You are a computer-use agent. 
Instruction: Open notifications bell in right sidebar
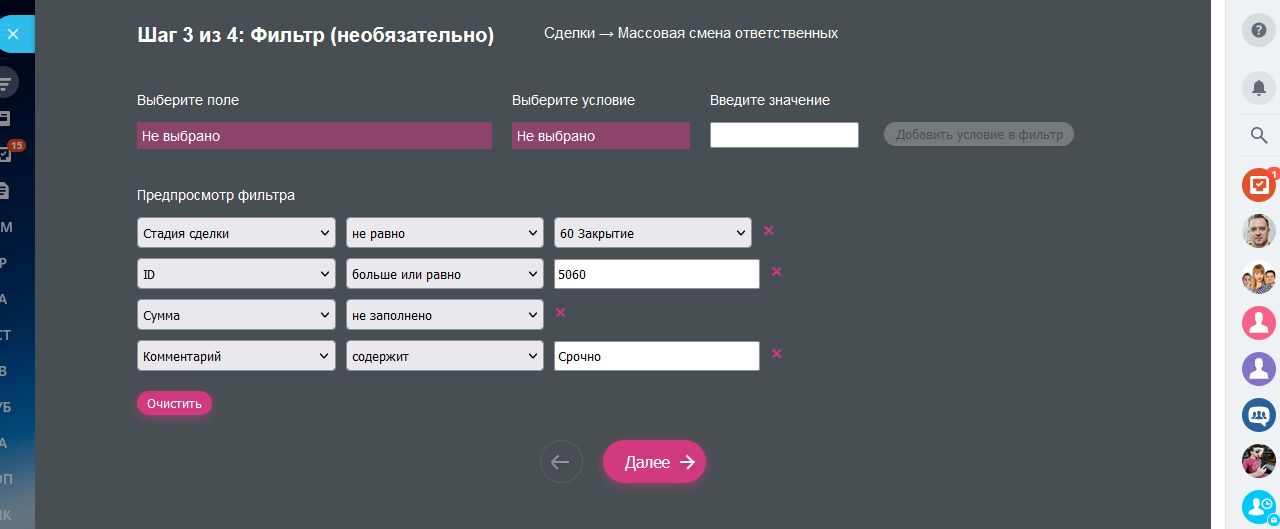(1259, 87)
